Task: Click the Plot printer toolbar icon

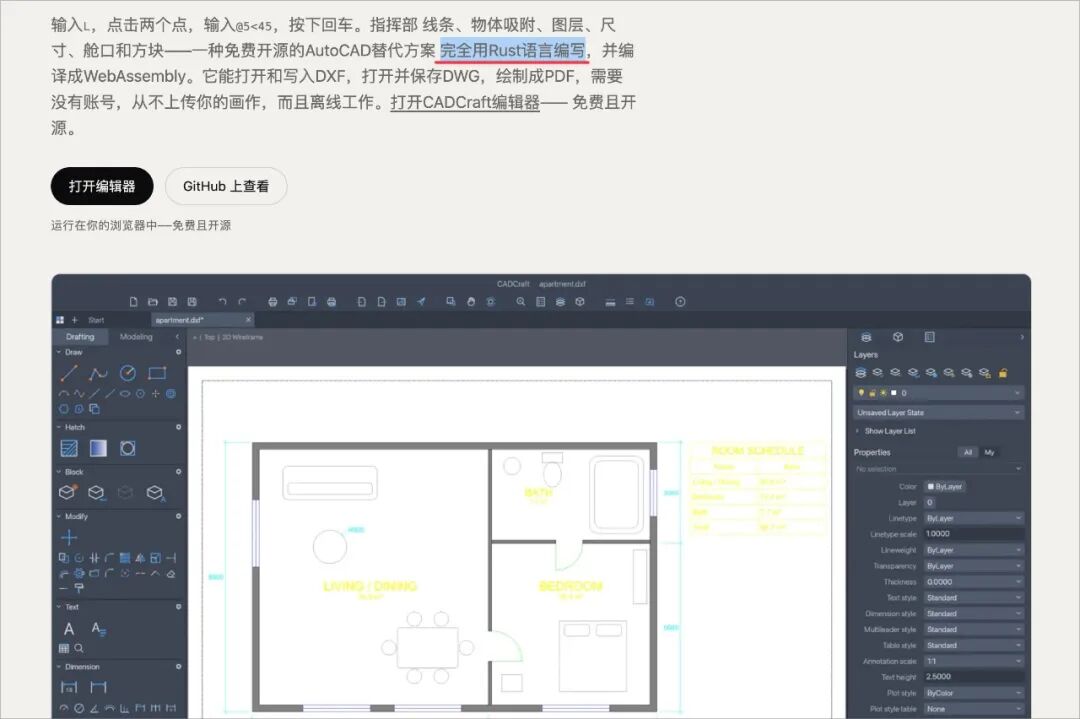Action: point(273,302)
